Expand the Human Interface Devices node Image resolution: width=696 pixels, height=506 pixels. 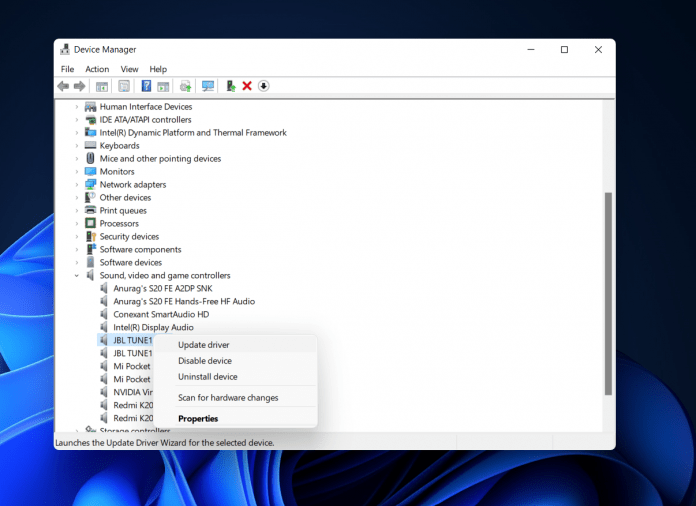[x=77, y=107]
